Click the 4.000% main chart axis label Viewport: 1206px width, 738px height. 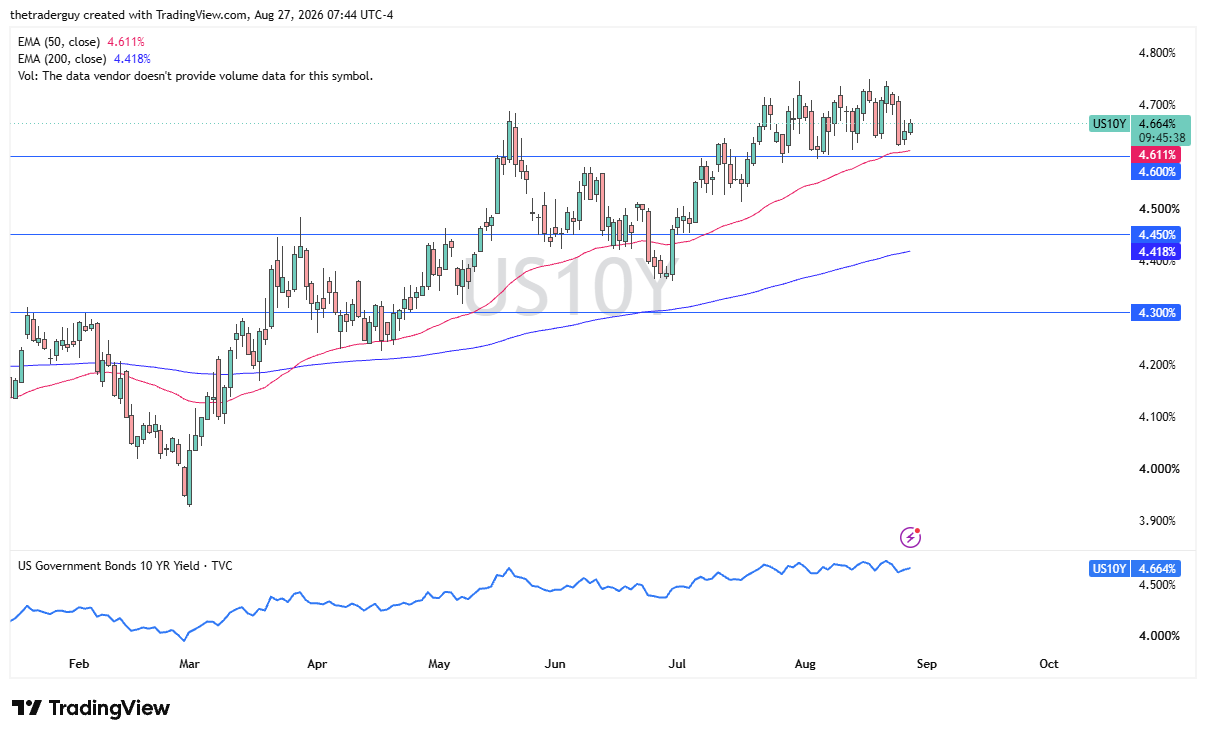coord(1157,469)
